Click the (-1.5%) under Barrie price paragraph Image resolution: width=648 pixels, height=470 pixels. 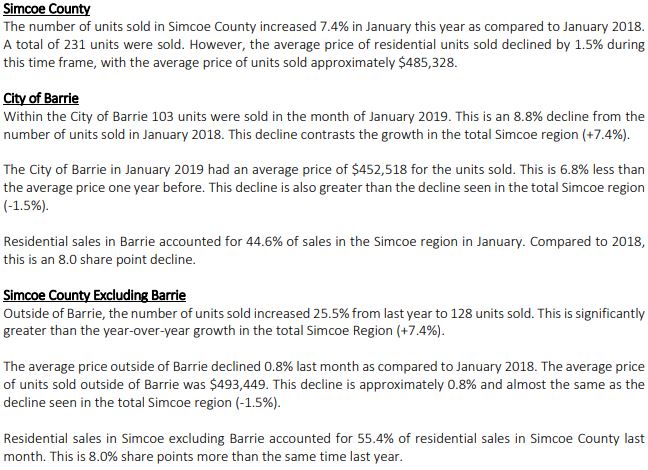point(26,206)
